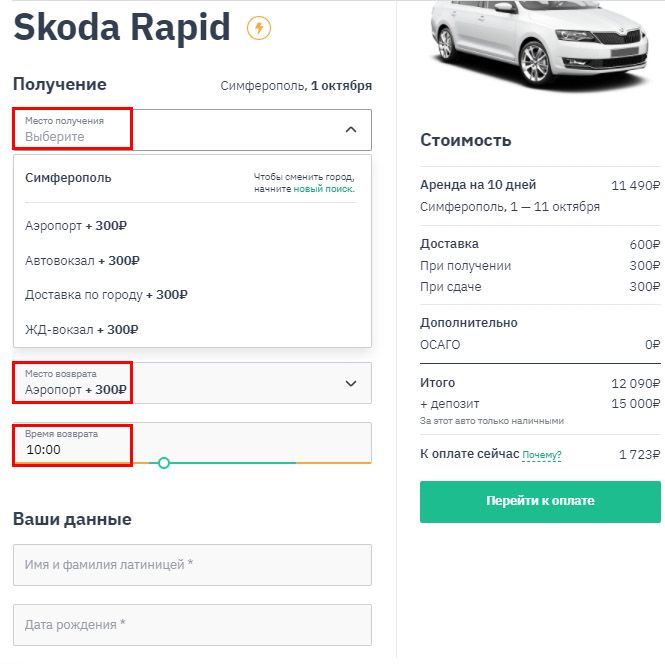Click the return time slider handle
665x665 pixels.
tap(164, 463)
